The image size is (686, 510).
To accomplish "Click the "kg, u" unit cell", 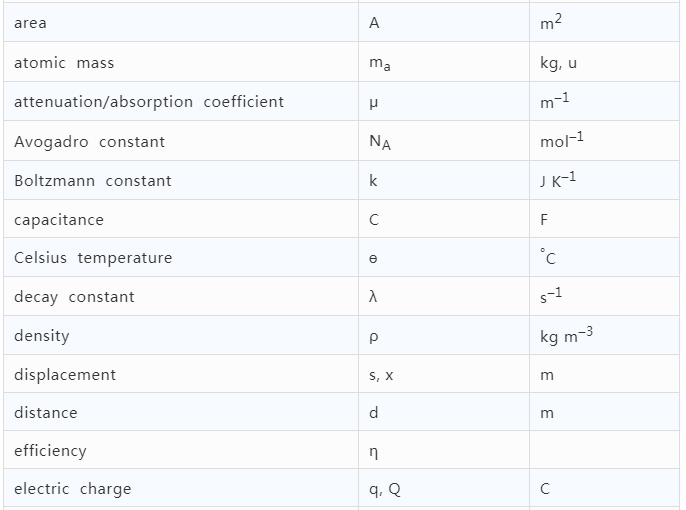I will click(558, 63).
